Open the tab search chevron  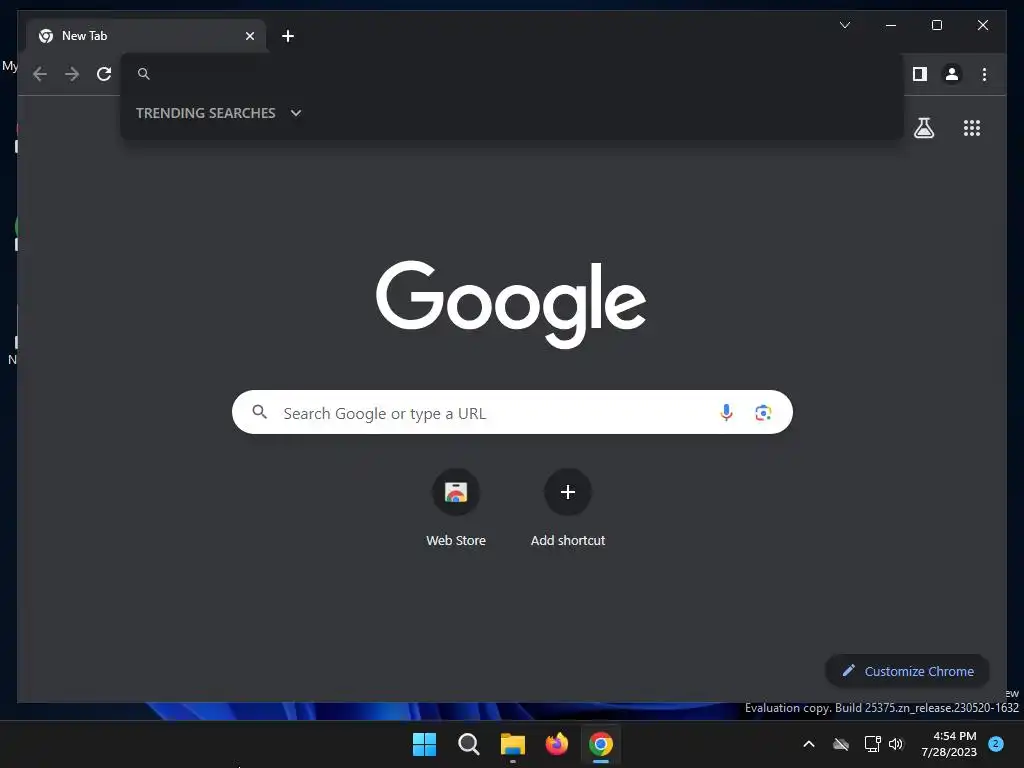[844, 25]
